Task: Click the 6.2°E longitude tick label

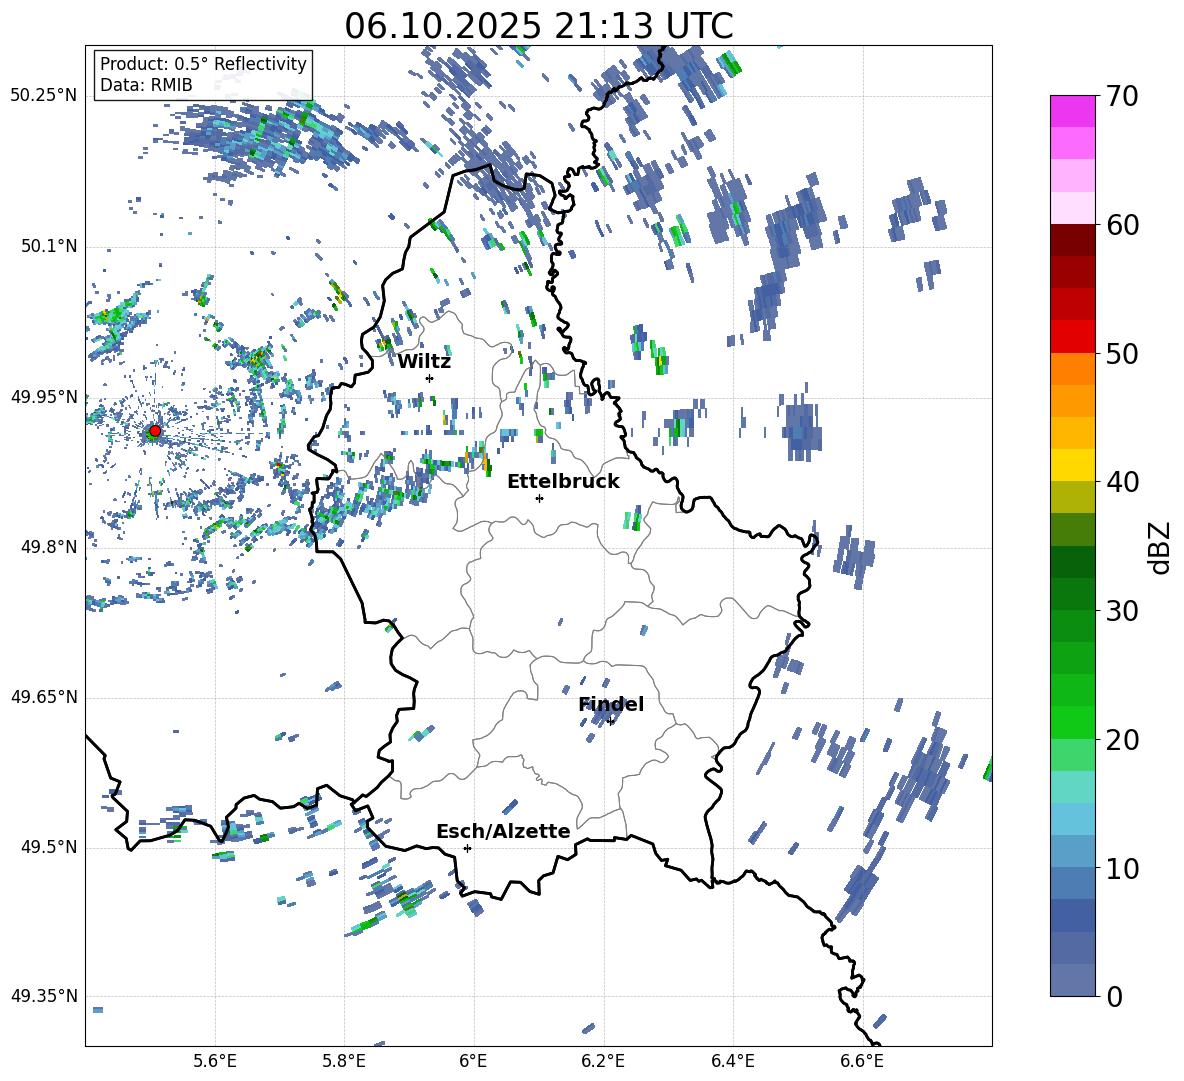Action: (x=603, y=1060)
